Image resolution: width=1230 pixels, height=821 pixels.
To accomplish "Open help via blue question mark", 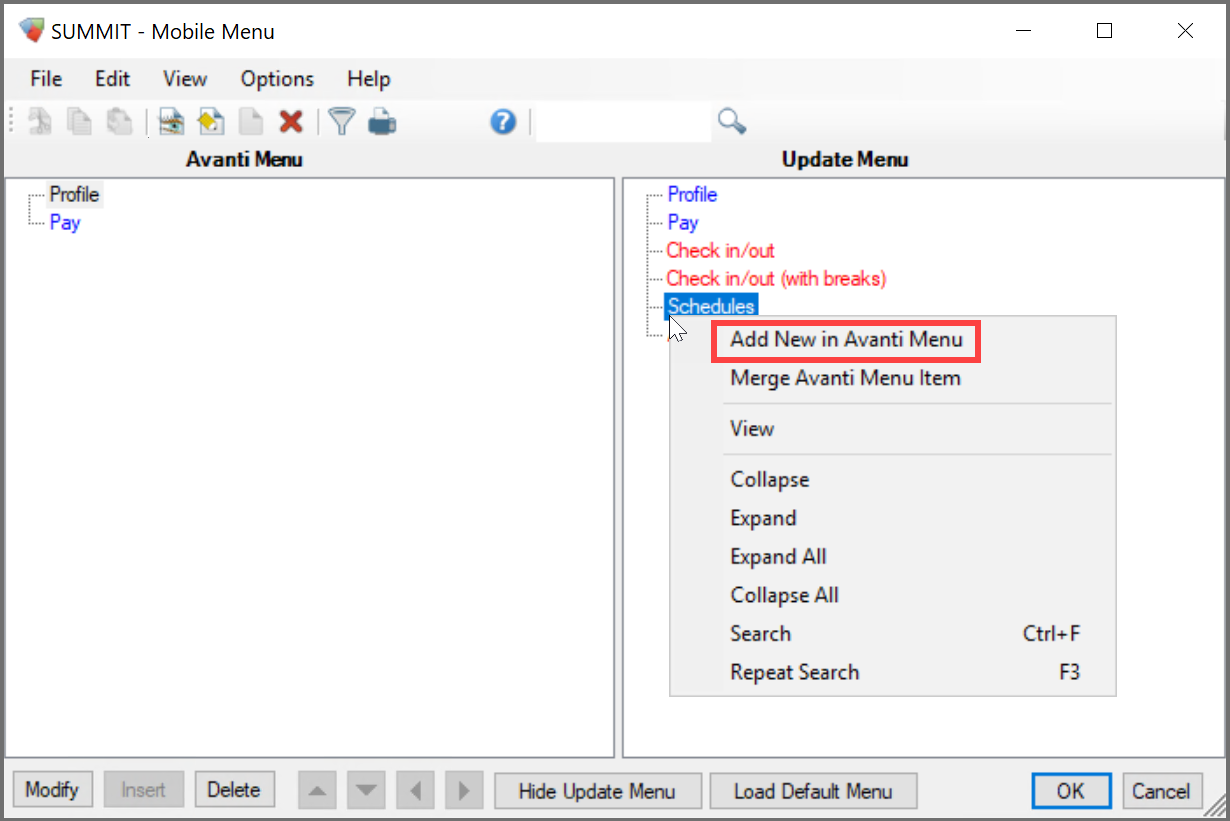I will click(503, 122).
